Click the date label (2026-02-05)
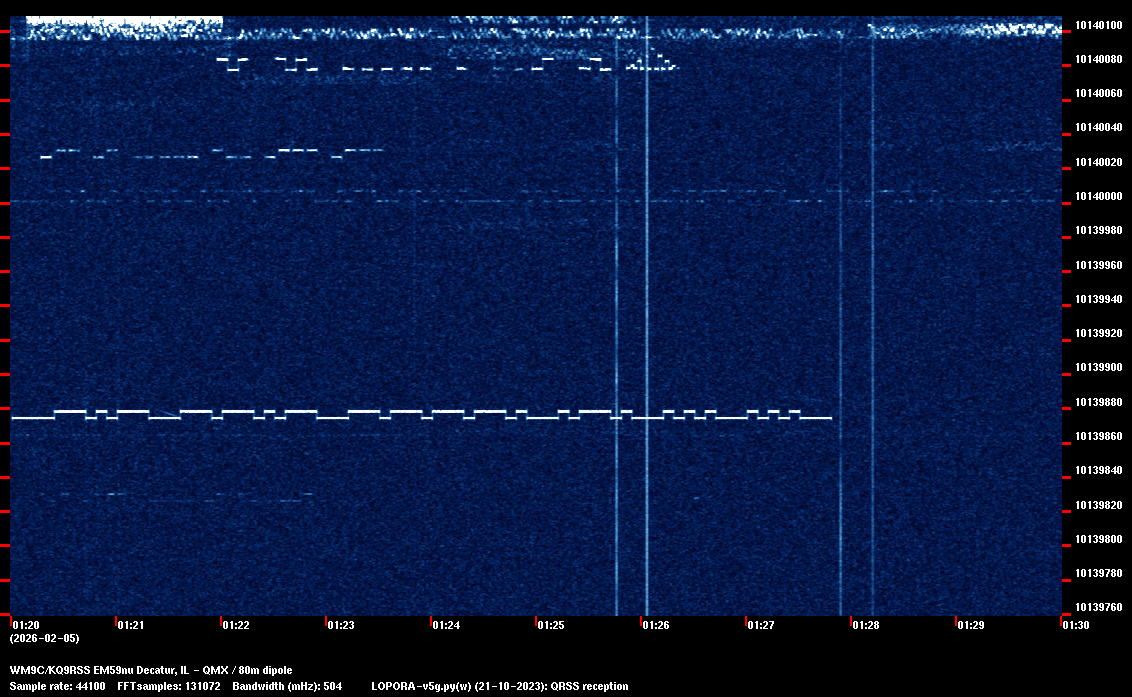Image resolution: width=1132 pixels, height=697 pixels. coord(44,638)
